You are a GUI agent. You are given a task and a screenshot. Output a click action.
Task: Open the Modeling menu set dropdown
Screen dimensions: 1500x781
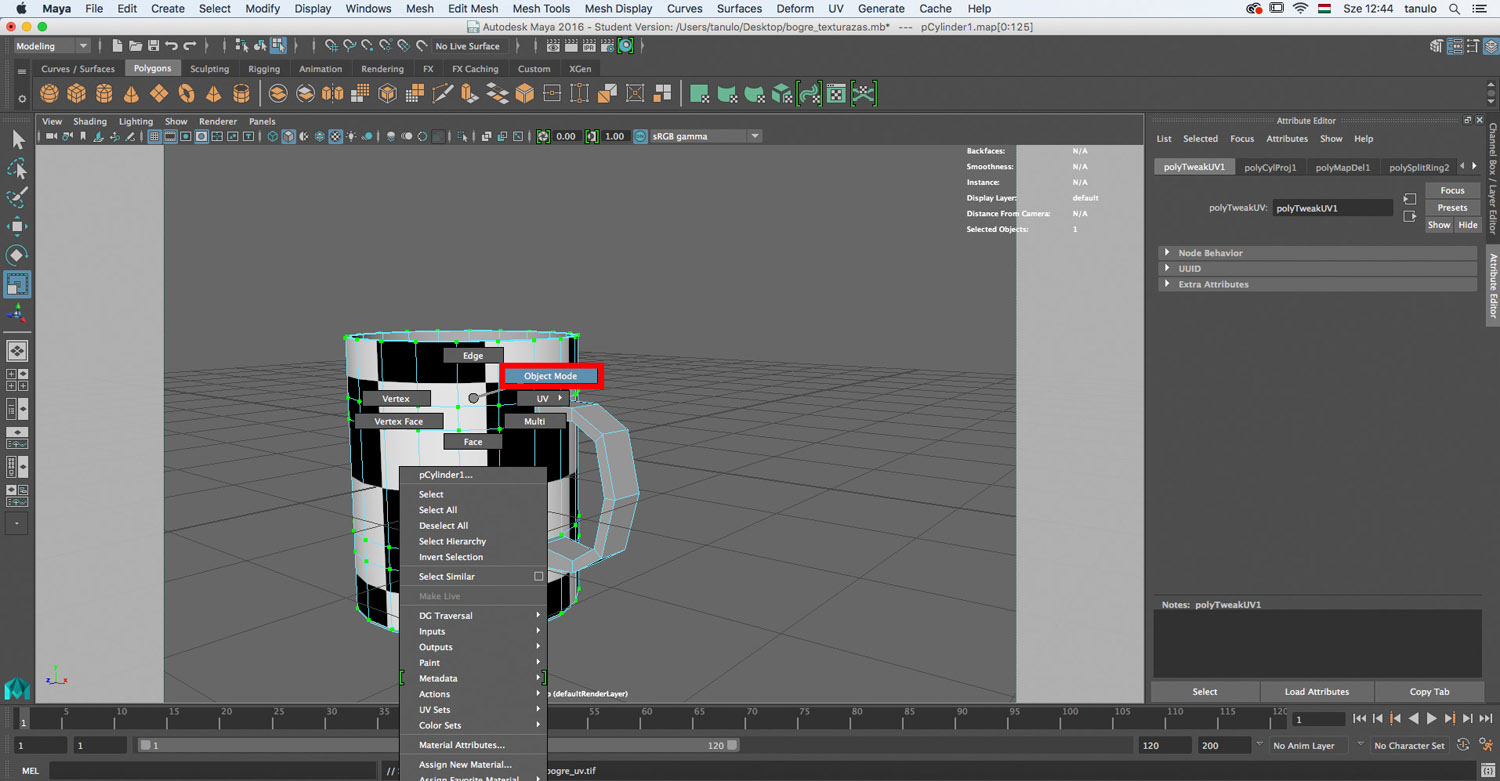[x=52, y=46]
